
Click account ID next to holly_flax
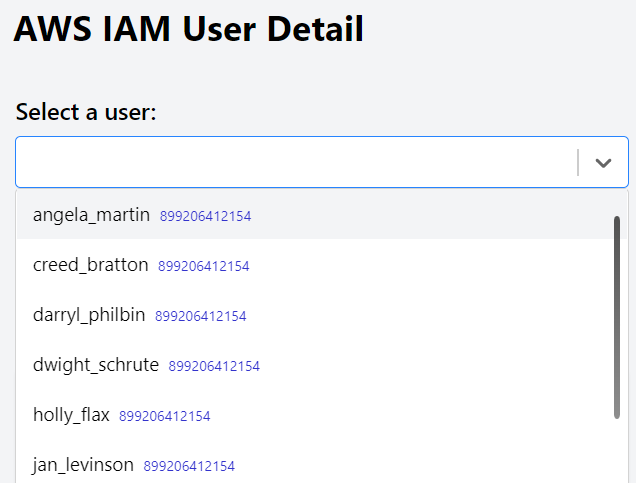(x=165, y=416)
